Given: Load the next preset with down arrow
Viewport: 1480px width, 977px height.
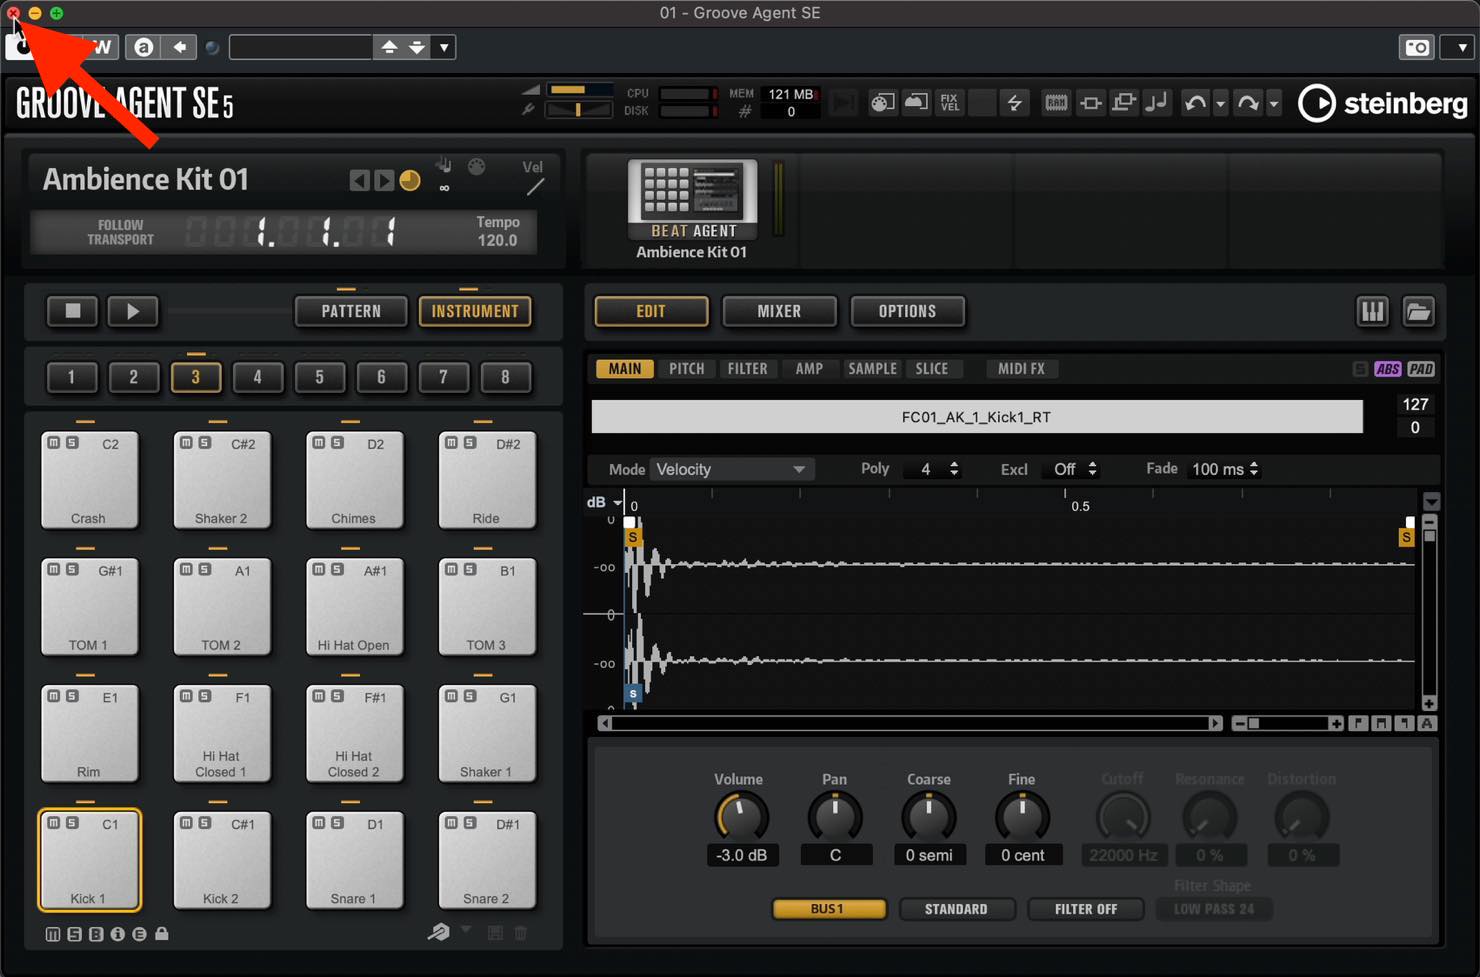Looking at the screenshot, I should point(417,47).
